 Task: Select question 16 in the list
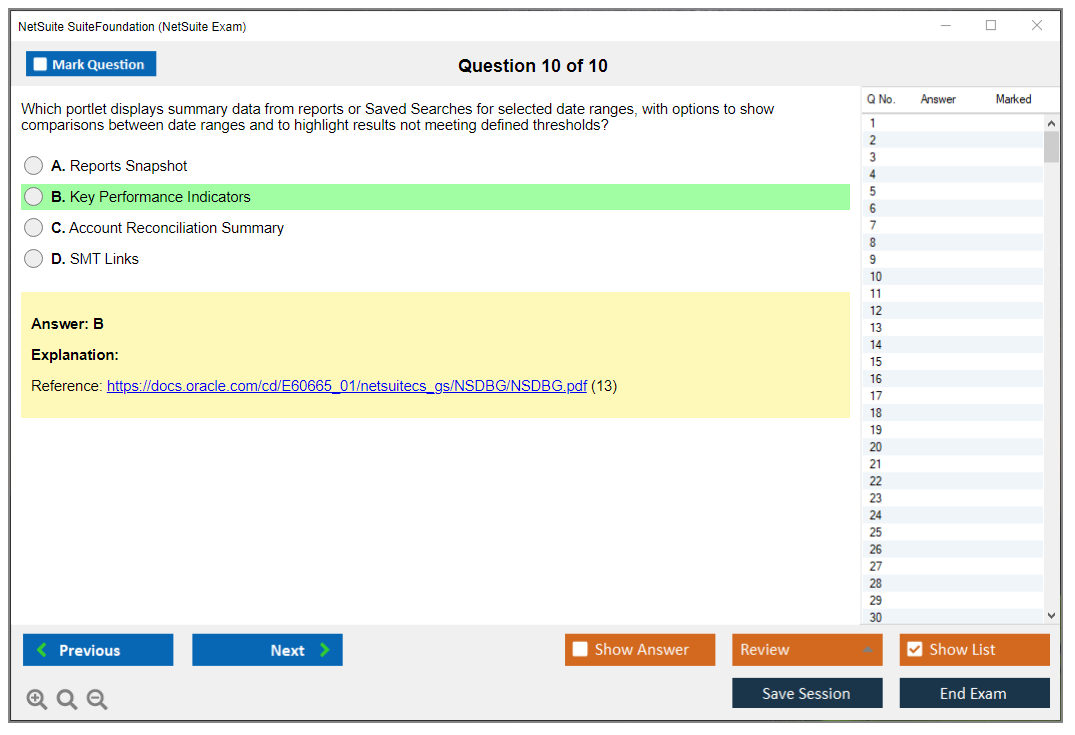point(952,378)
